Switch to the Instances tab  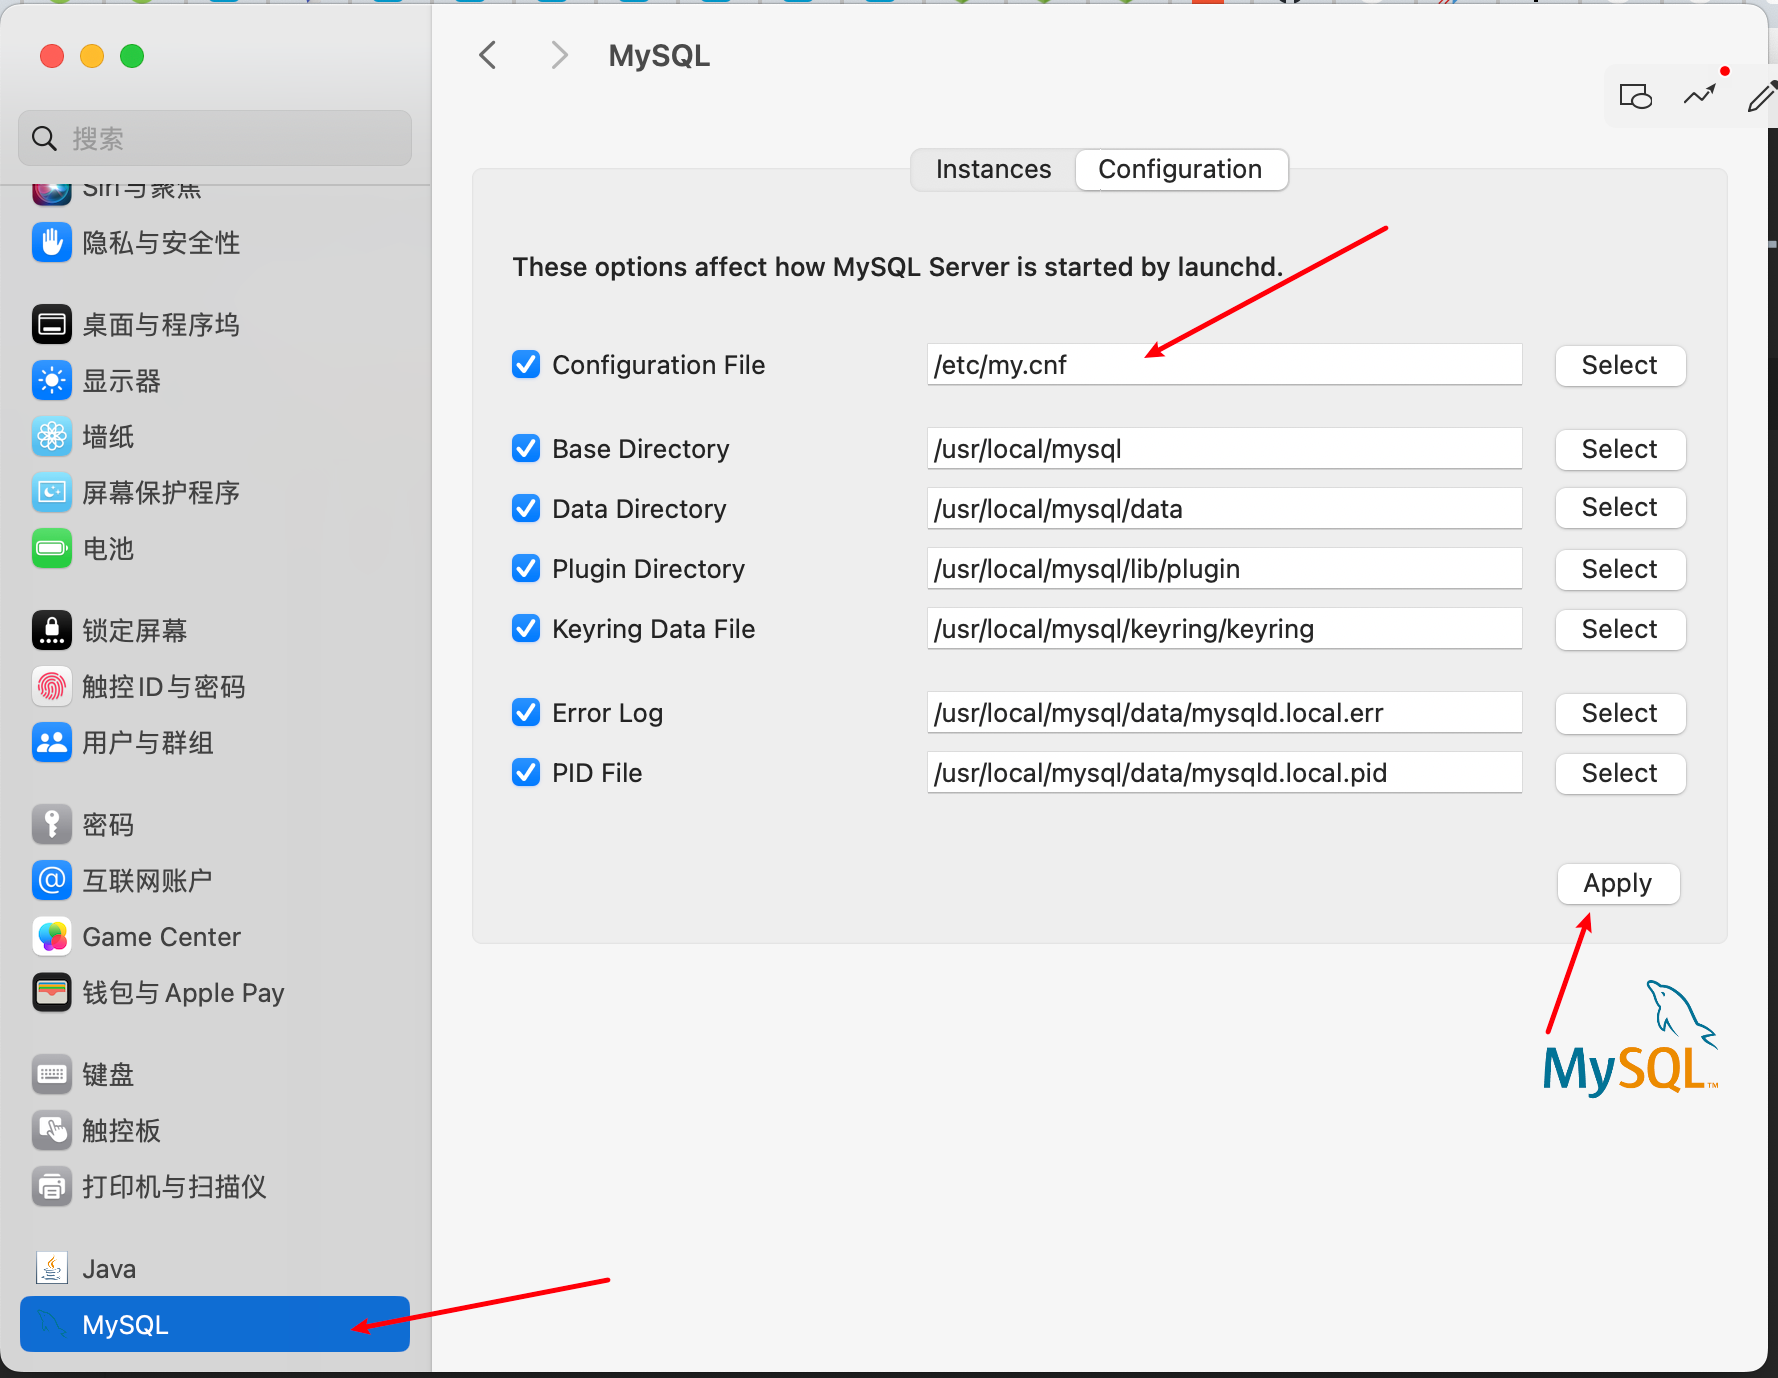[x=993, y=169]
